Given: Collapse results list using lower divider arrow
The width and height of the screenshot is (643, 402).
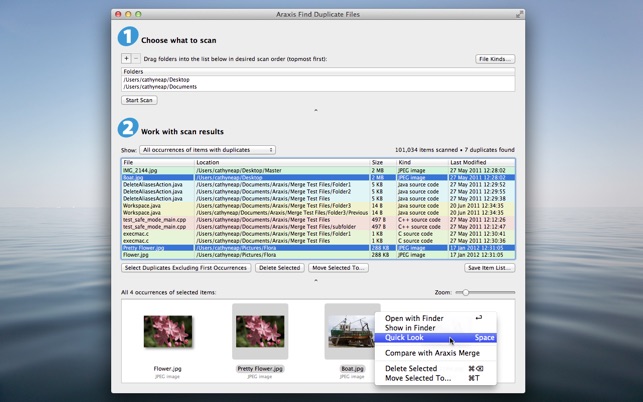Looking at the screenshot, I should [317, 280].
